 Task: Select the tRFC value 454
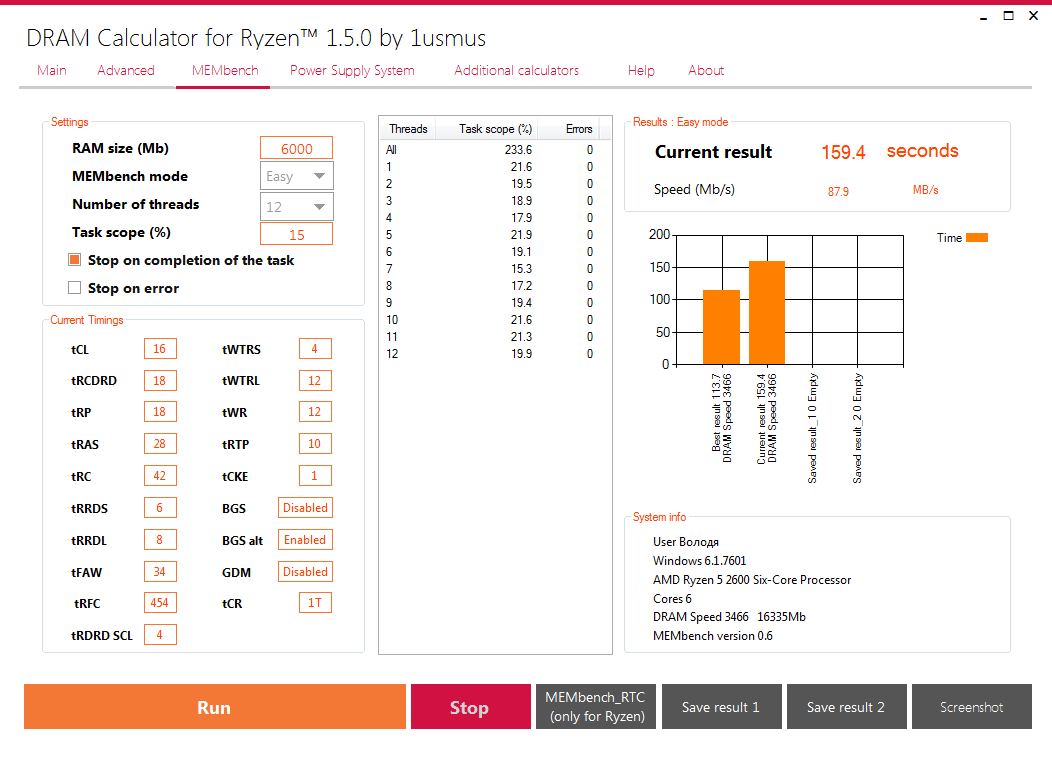[160, 603]
